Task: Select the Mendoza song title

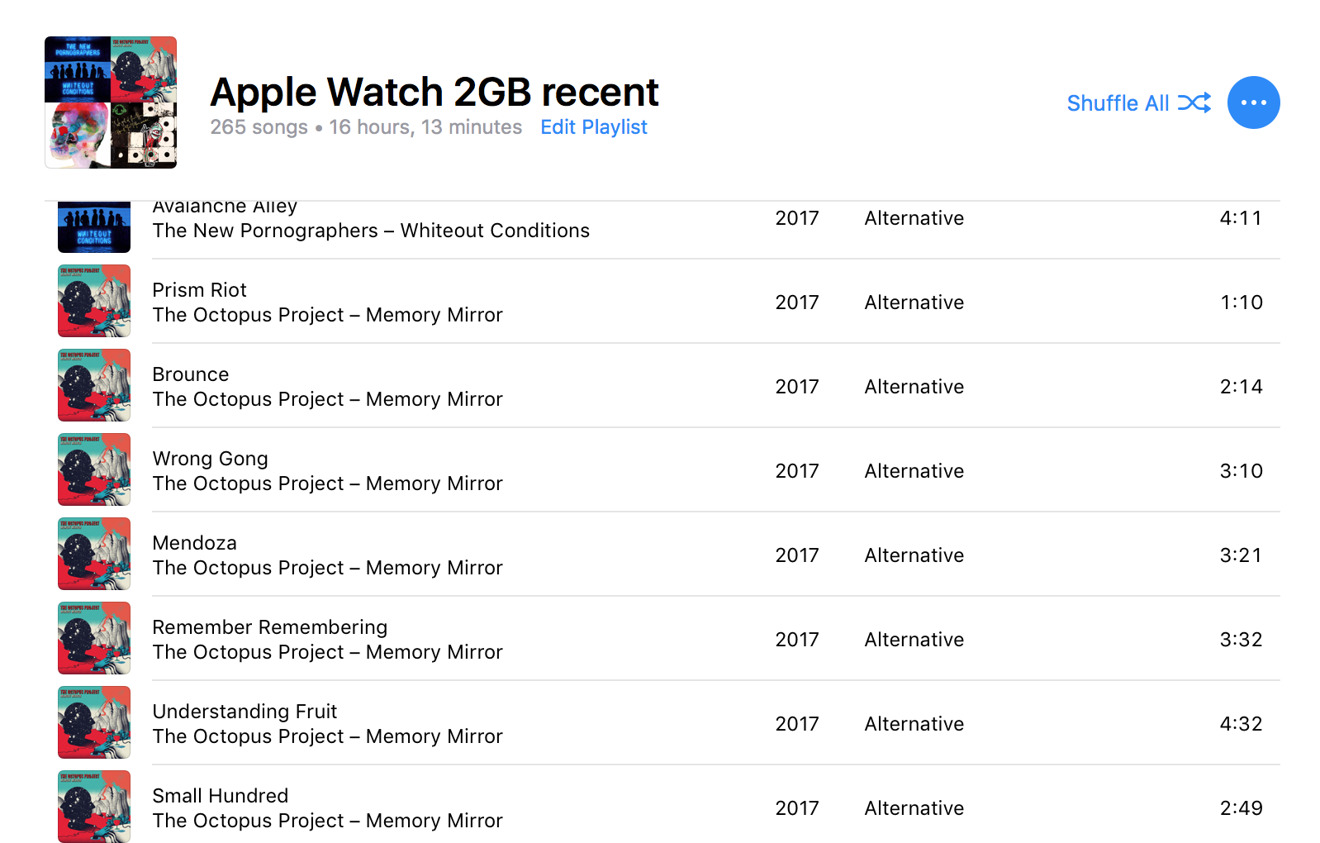Action: (194, 543)
